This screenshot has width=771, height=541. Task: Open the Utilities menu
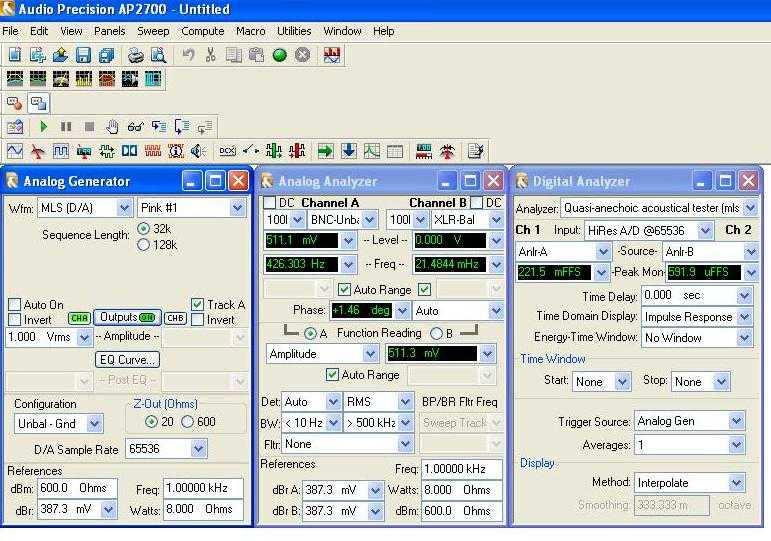tap(294, 31)
